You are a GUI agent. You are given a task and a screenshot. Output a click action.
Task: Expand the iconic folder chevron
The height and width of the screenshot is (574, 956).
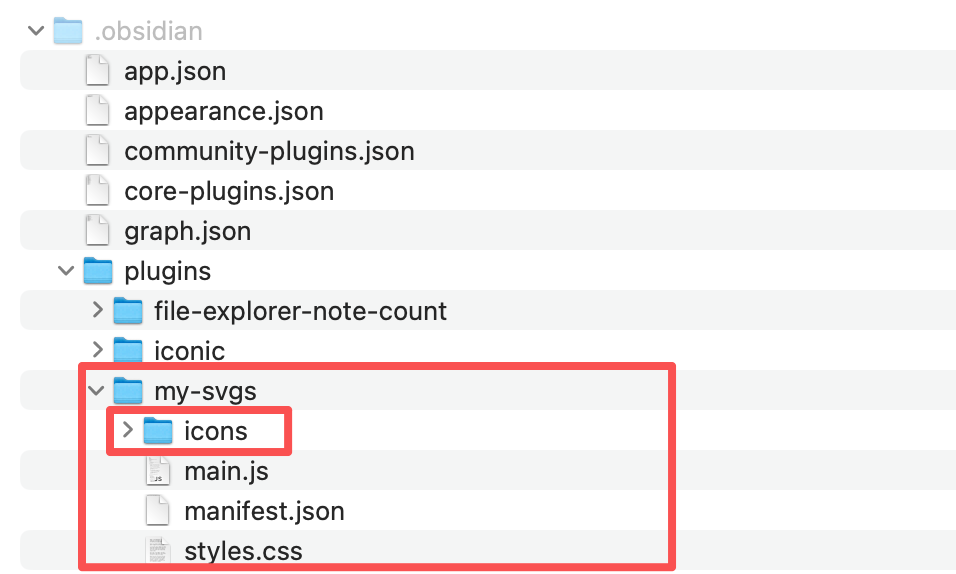pyautogui.click(x=97, y=350)
